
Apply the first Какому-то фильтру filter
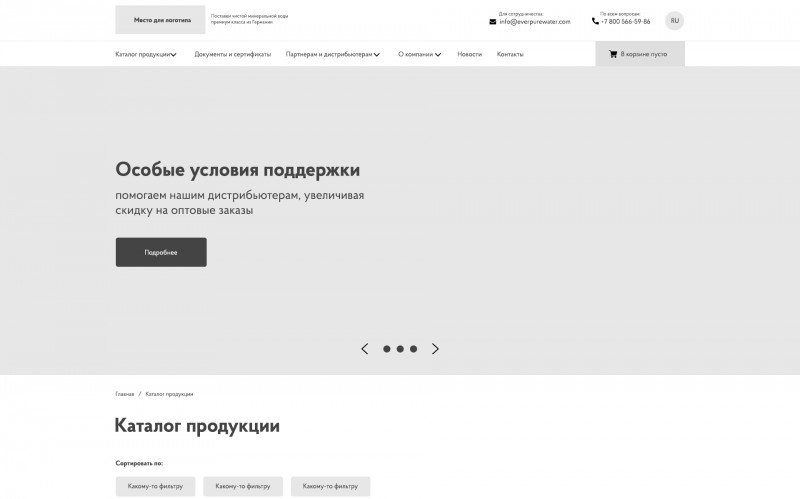coord(155,486)
